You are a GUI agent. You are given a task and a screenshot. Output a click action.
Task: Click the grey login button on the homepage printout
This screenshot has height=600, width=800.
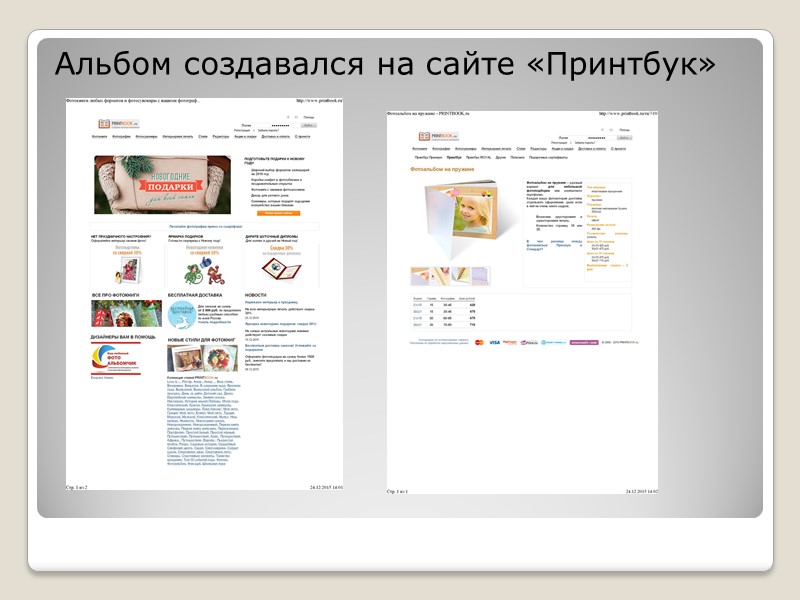tap(309, 125)
